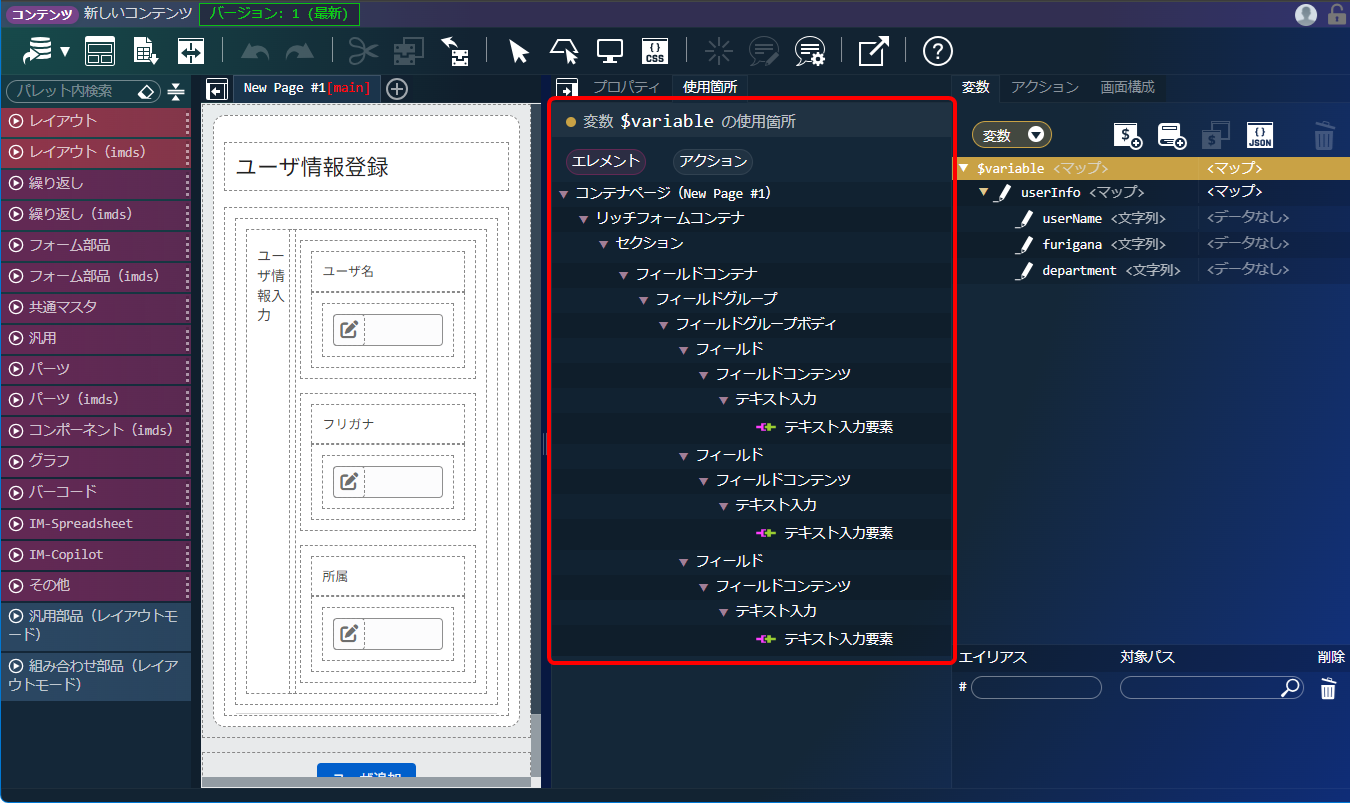Click the edit pencil beside department
Viewport: 1350px width, 803px height.
click(1024, 271)
